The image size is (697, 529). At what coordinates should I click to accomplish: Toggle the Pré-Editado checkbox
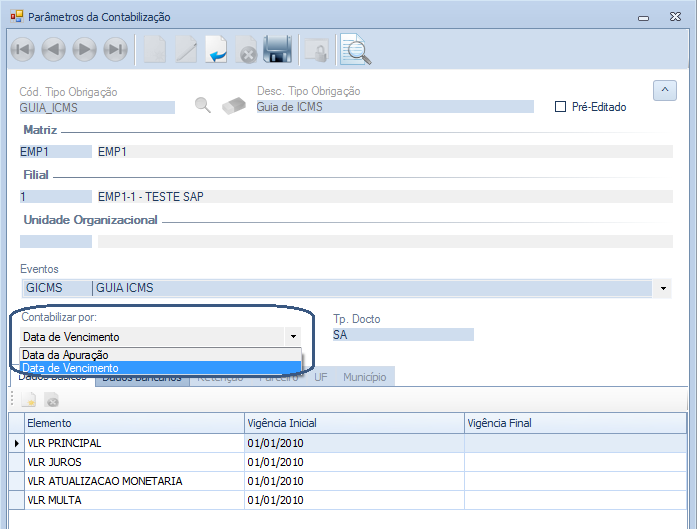560,107
